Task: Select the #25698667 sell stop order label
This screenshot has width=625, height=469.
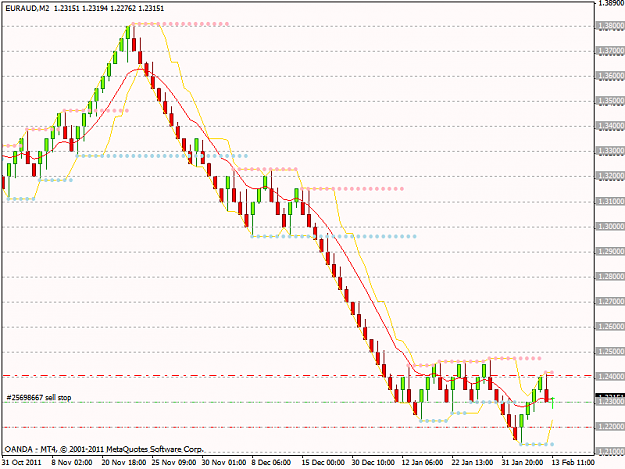Action: pos(39,398)
